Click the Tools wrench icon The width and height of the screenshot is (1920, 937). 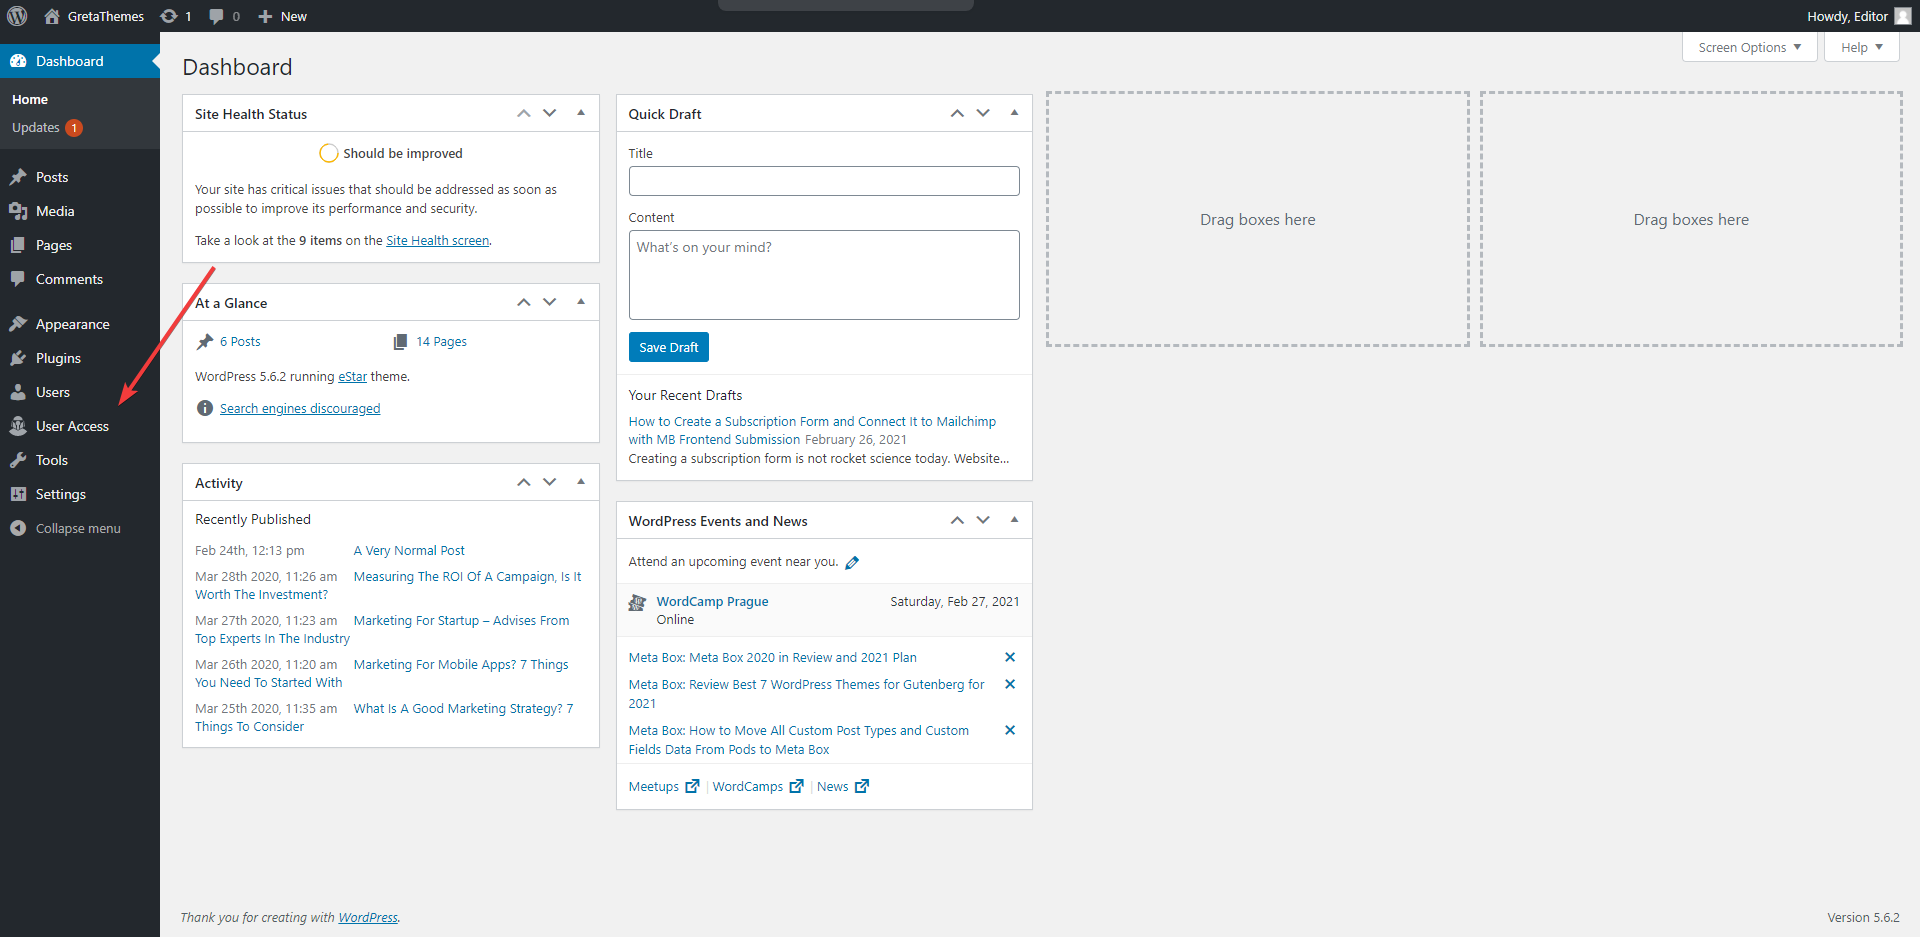pyautogui.click(x=18, y=460)
